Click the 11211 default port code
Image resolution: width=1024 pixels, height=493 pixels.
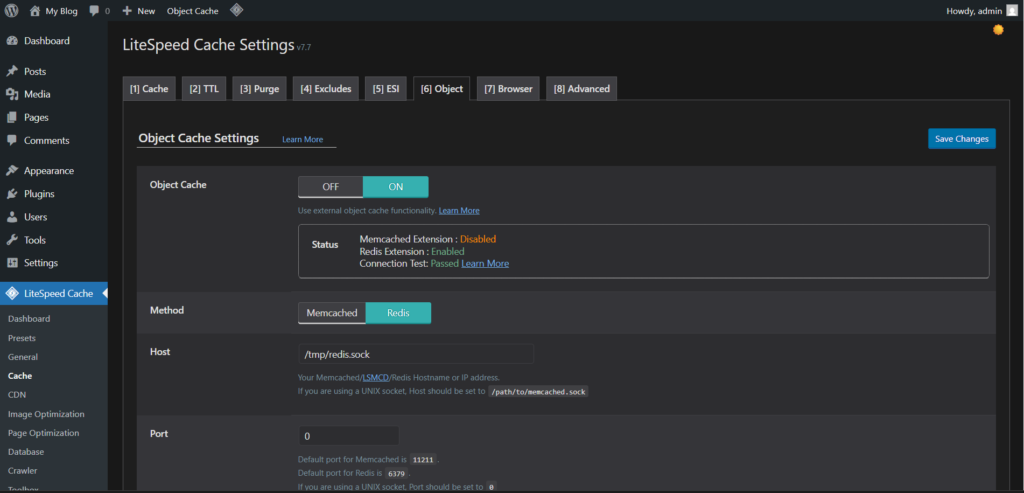423,460
